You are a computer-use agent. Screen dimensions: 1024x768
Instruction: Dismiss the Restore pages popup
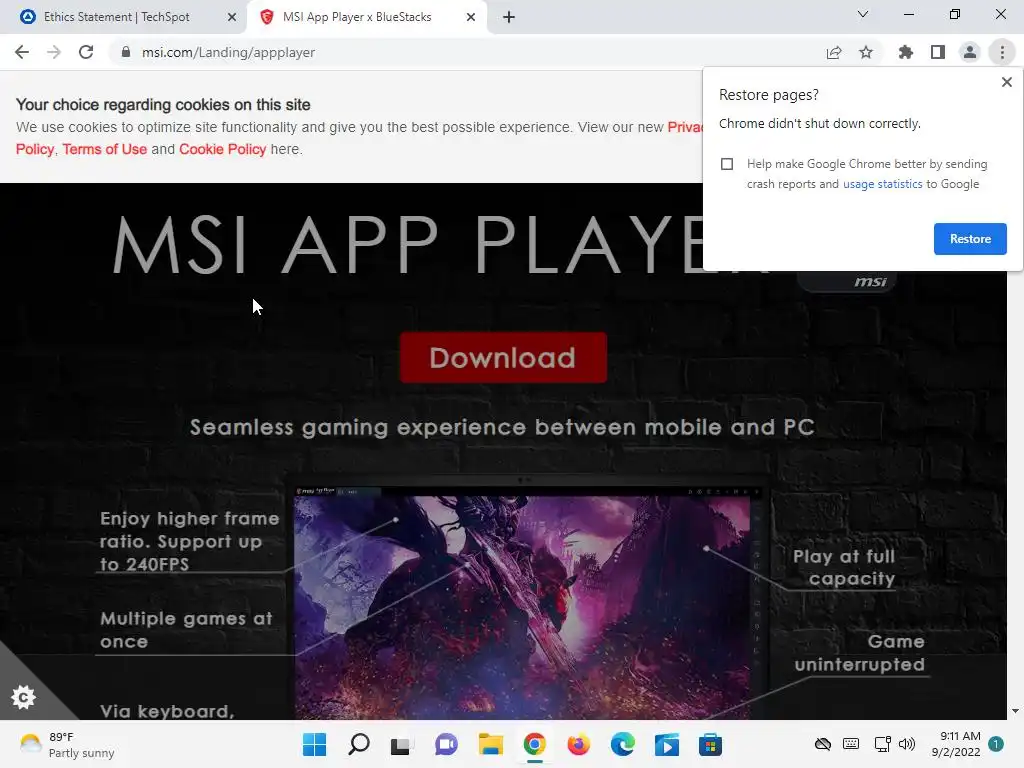point(1007,82)
